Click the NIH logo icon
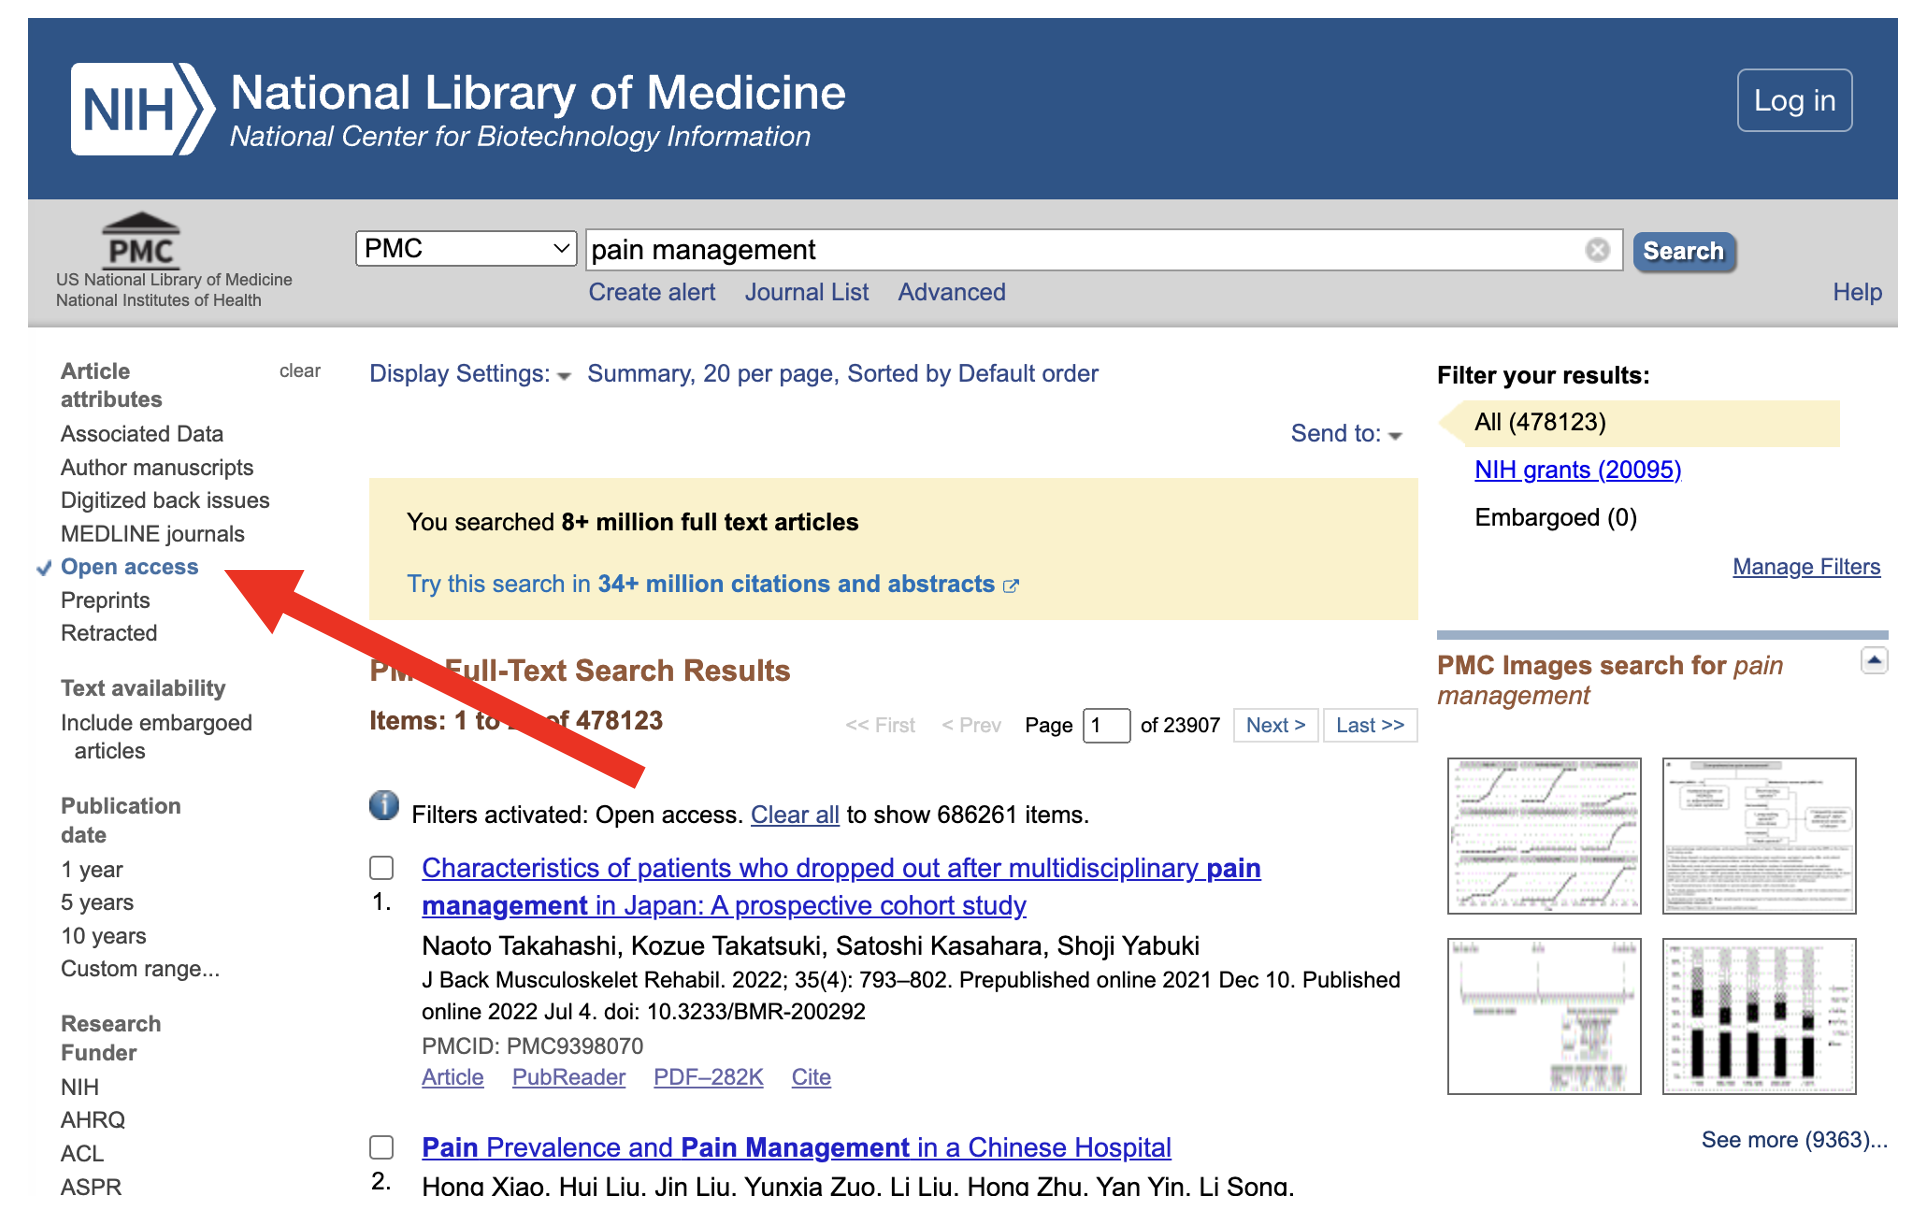The image size is (1924, 1220). (x=141, y=108)
